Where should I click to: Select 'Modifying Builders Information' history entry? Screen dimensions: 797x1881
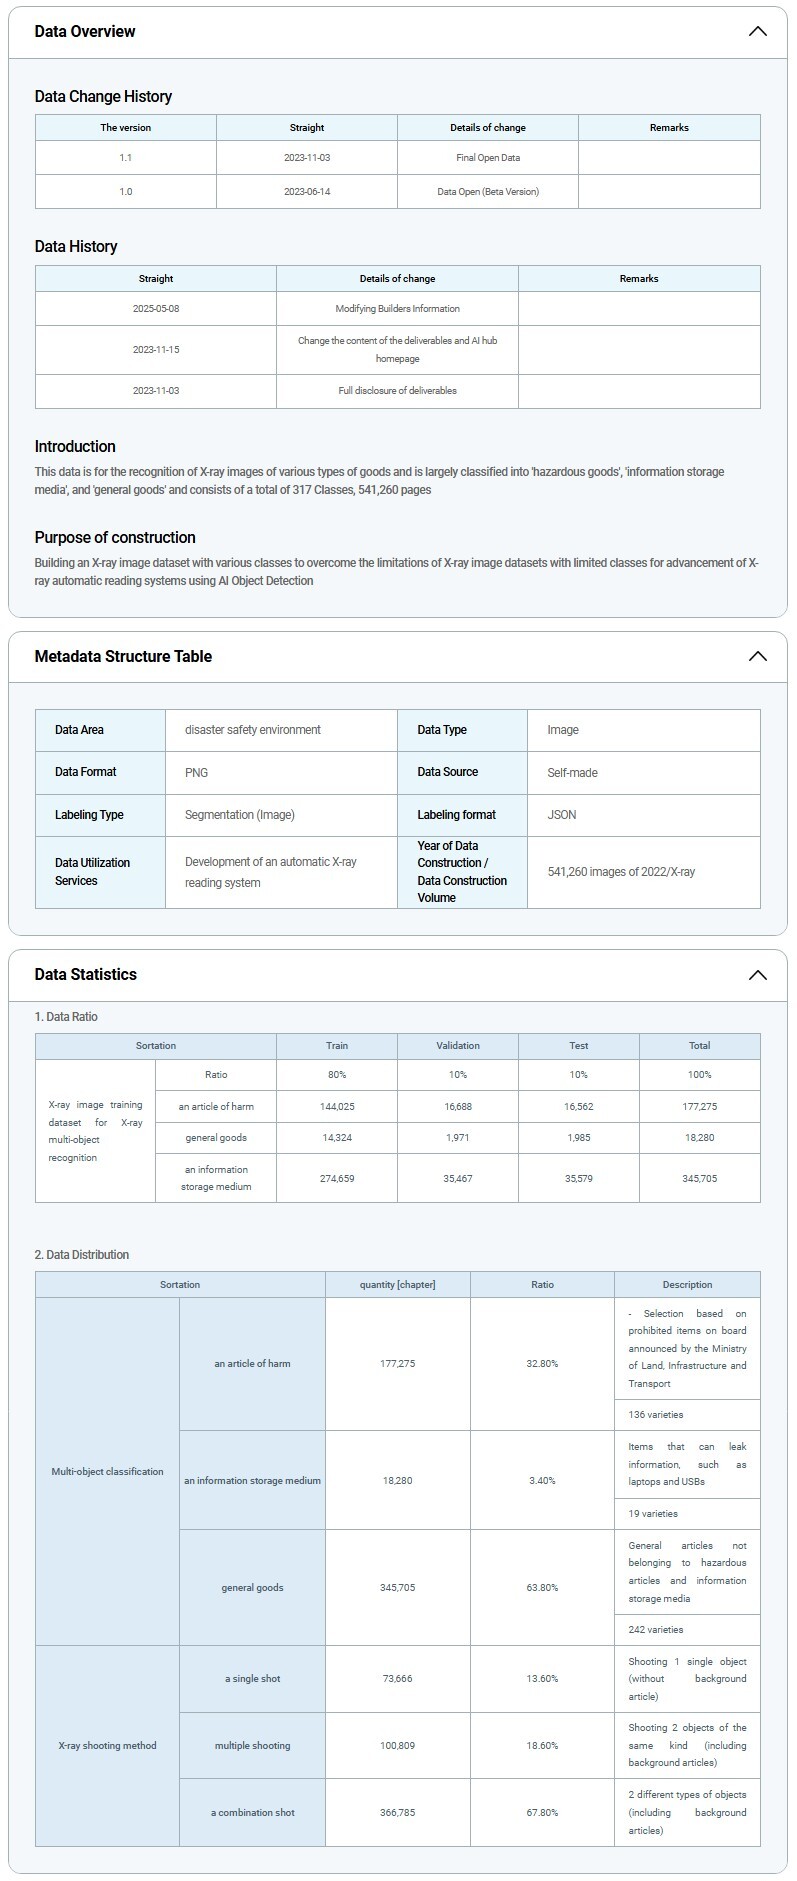397,309
